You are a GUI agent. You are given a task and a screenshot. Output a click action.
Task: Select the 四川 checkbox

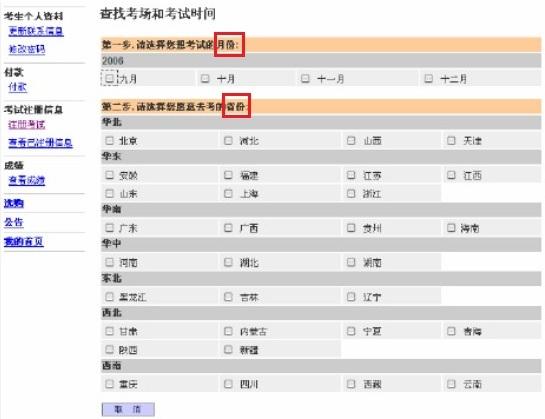coord(228,384)
